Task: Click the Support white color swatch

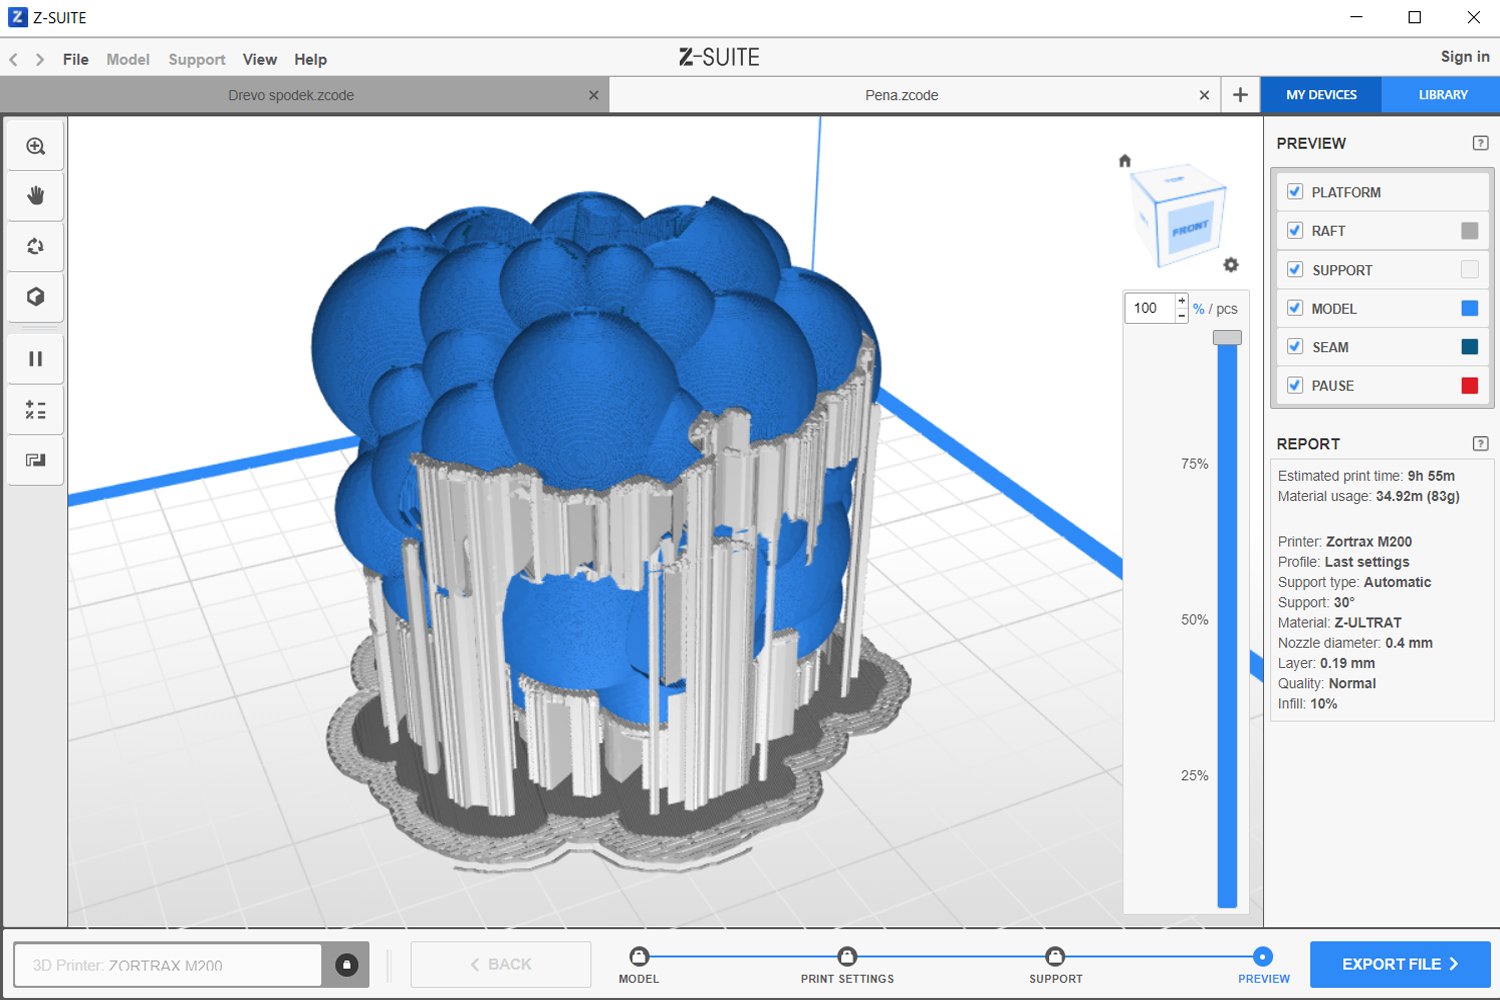Action: (1469, 269)
